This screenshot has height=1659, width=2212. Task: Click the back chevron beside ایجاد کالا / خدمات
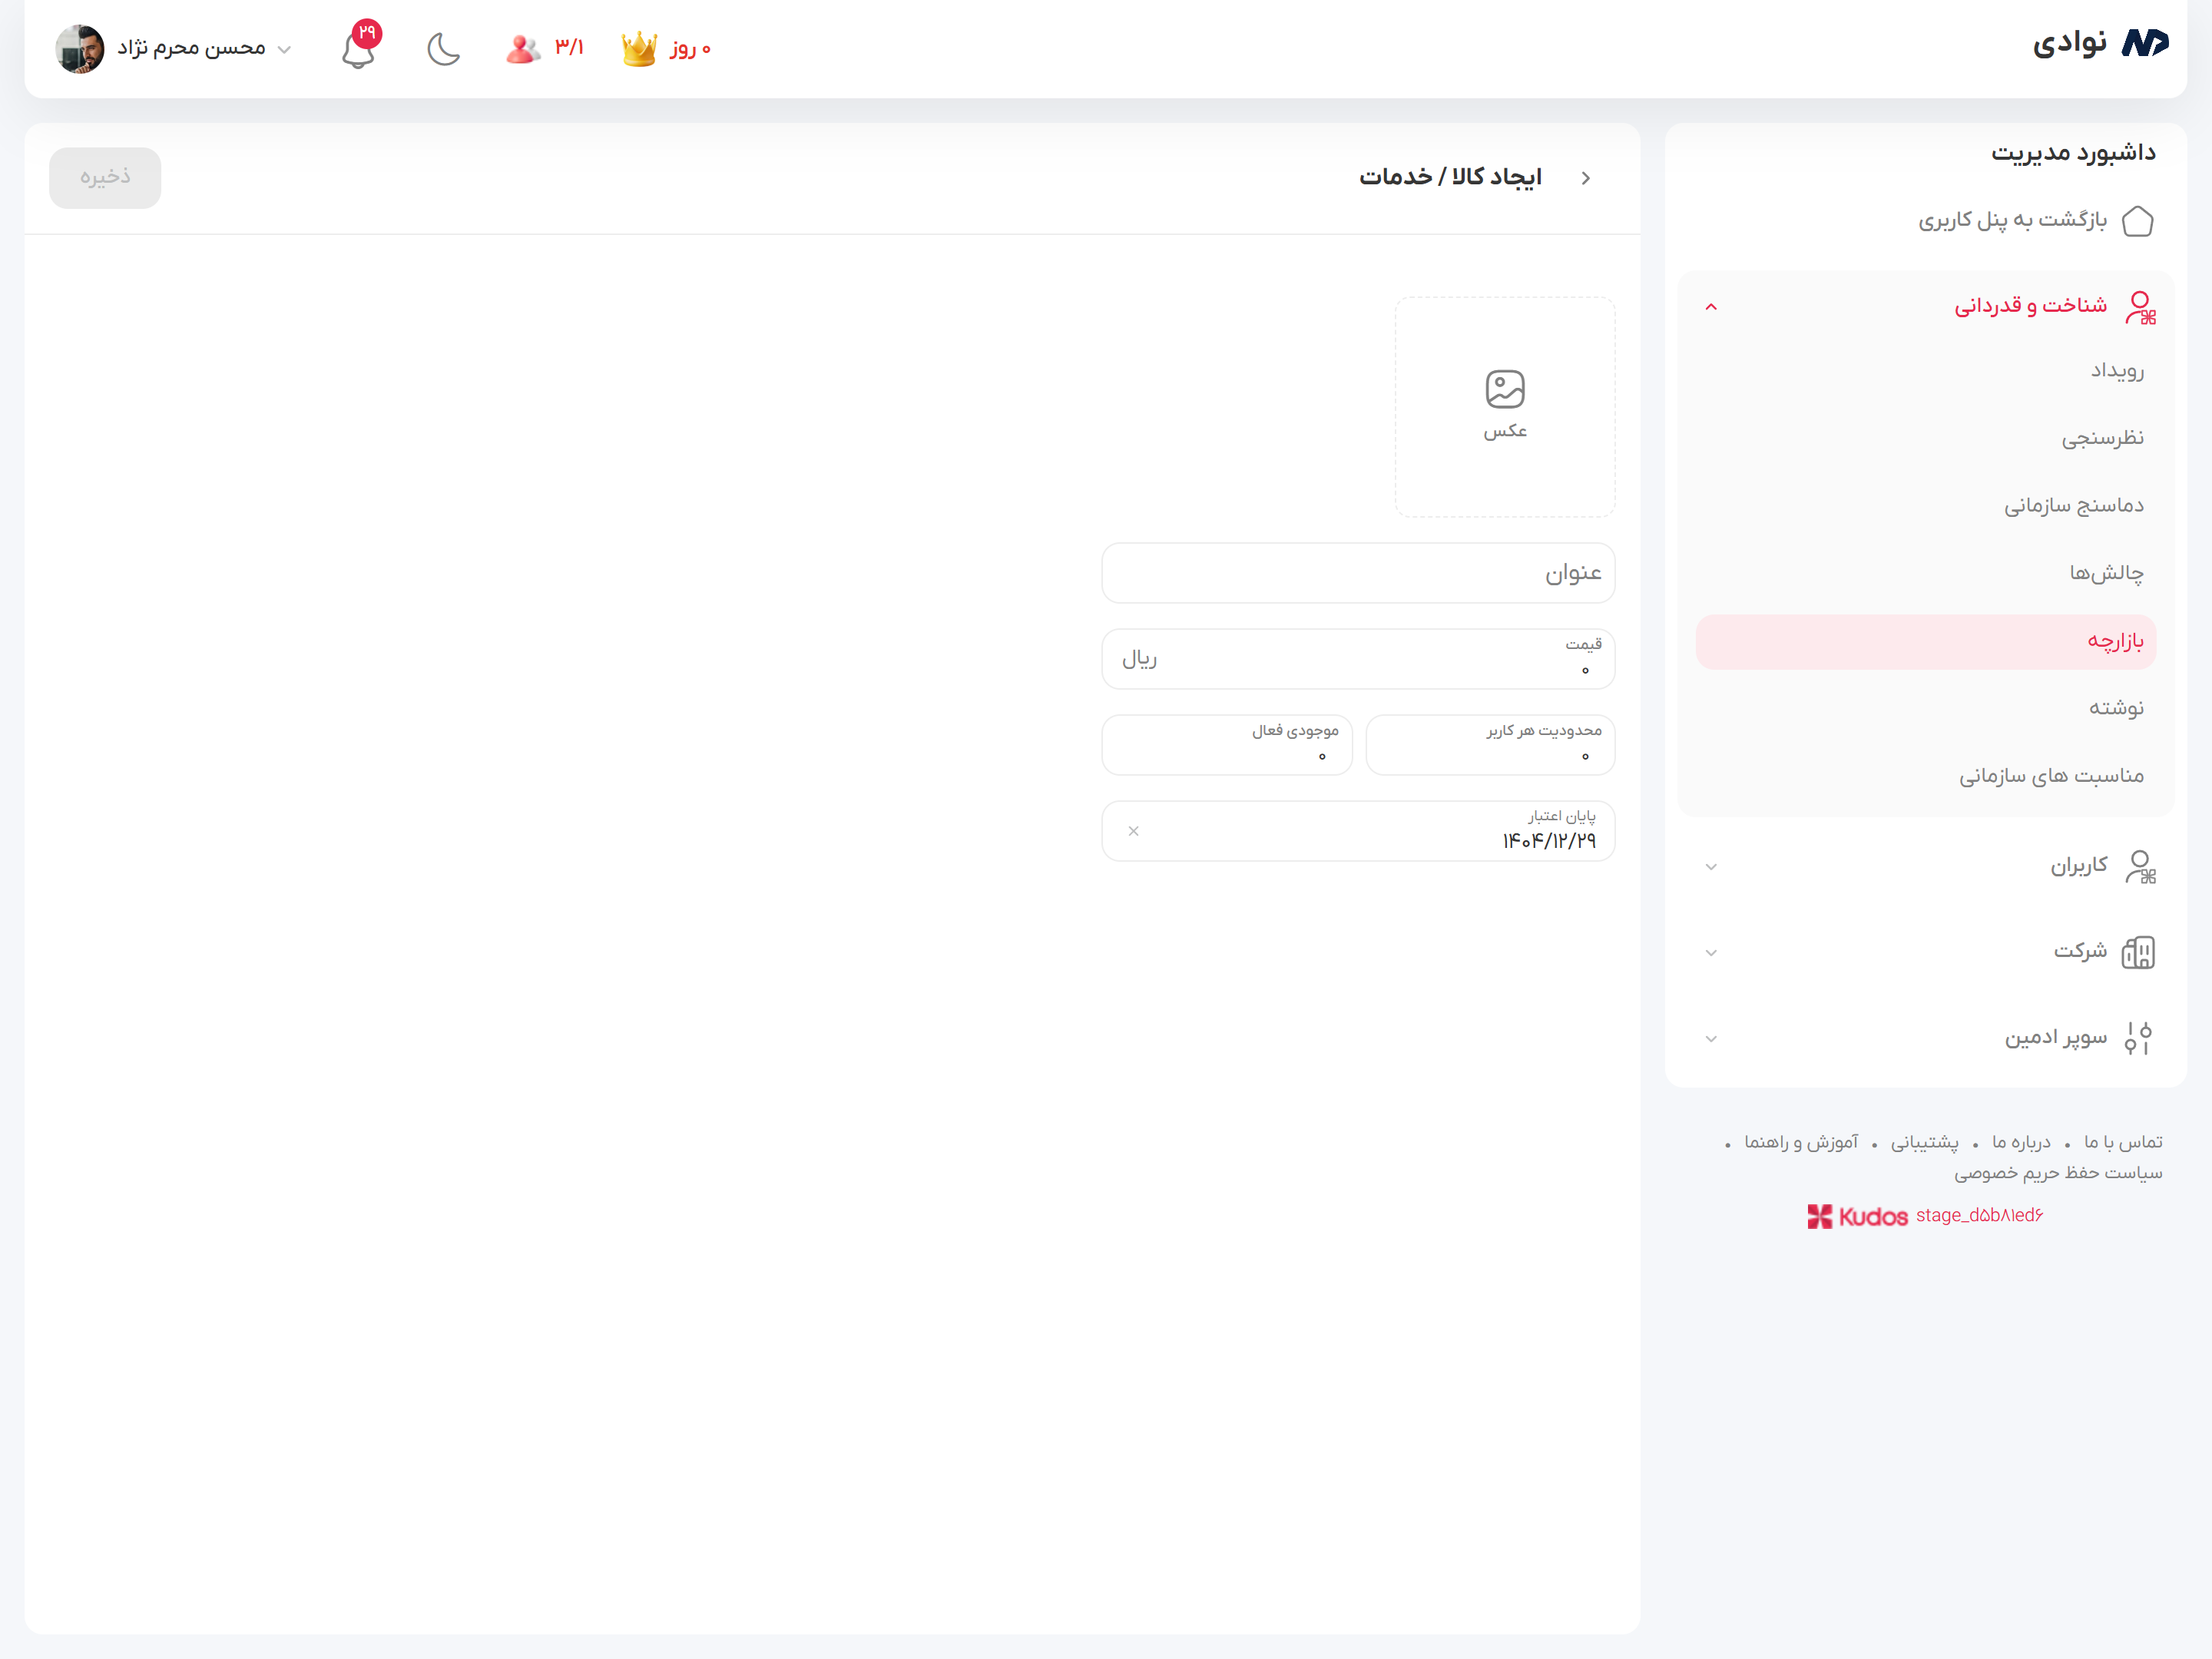[1585, 178]
